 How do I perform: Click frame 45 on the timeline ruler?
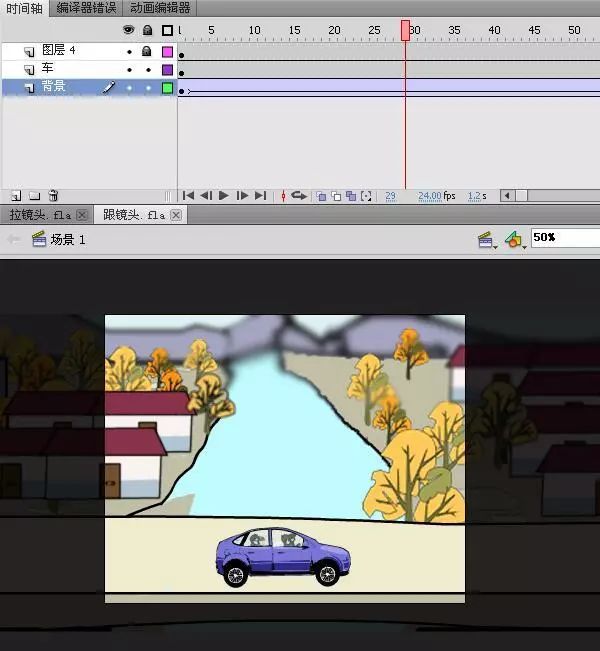(x=534, y=31)
